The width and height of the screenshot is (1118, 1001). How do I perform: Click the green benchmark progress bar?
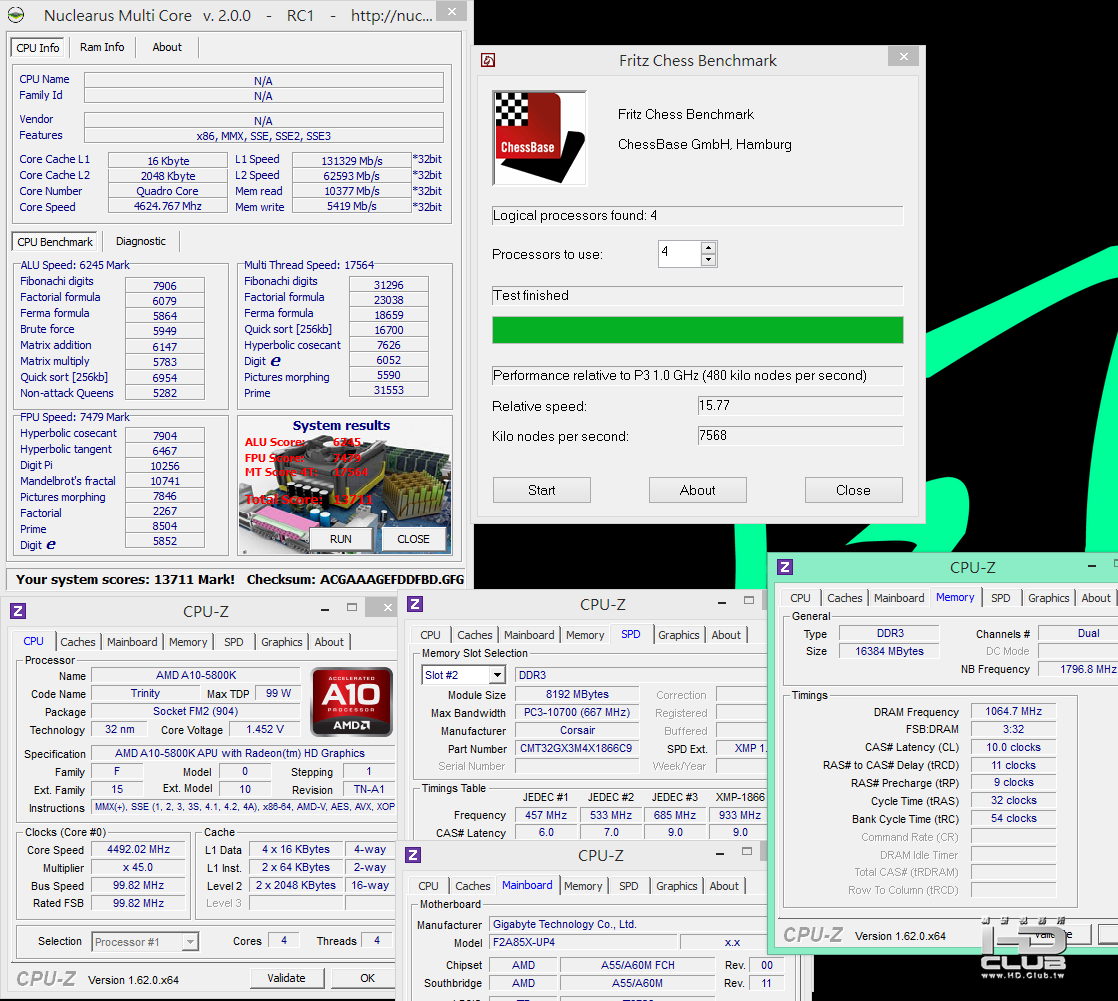[697, 330]
